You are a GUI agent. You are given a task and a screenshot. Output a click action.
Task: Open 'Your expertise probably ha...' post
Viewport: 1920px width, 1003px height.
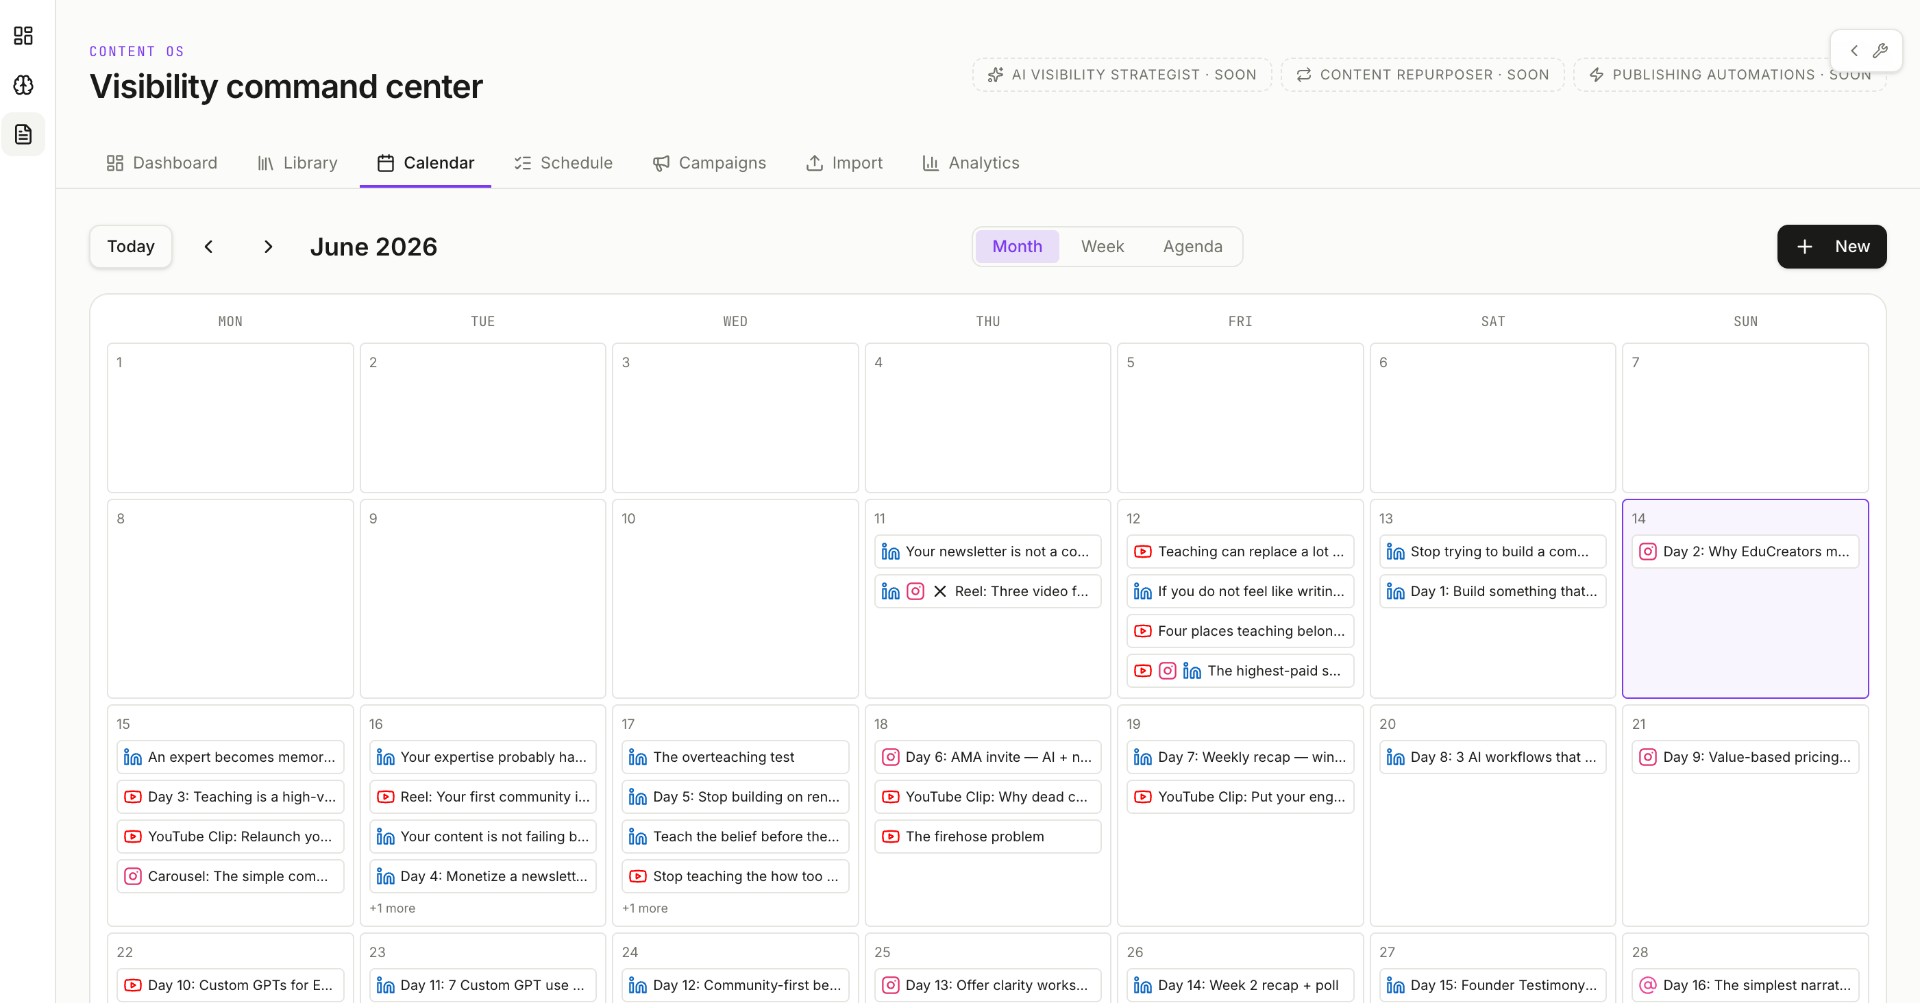pos(483,758)
